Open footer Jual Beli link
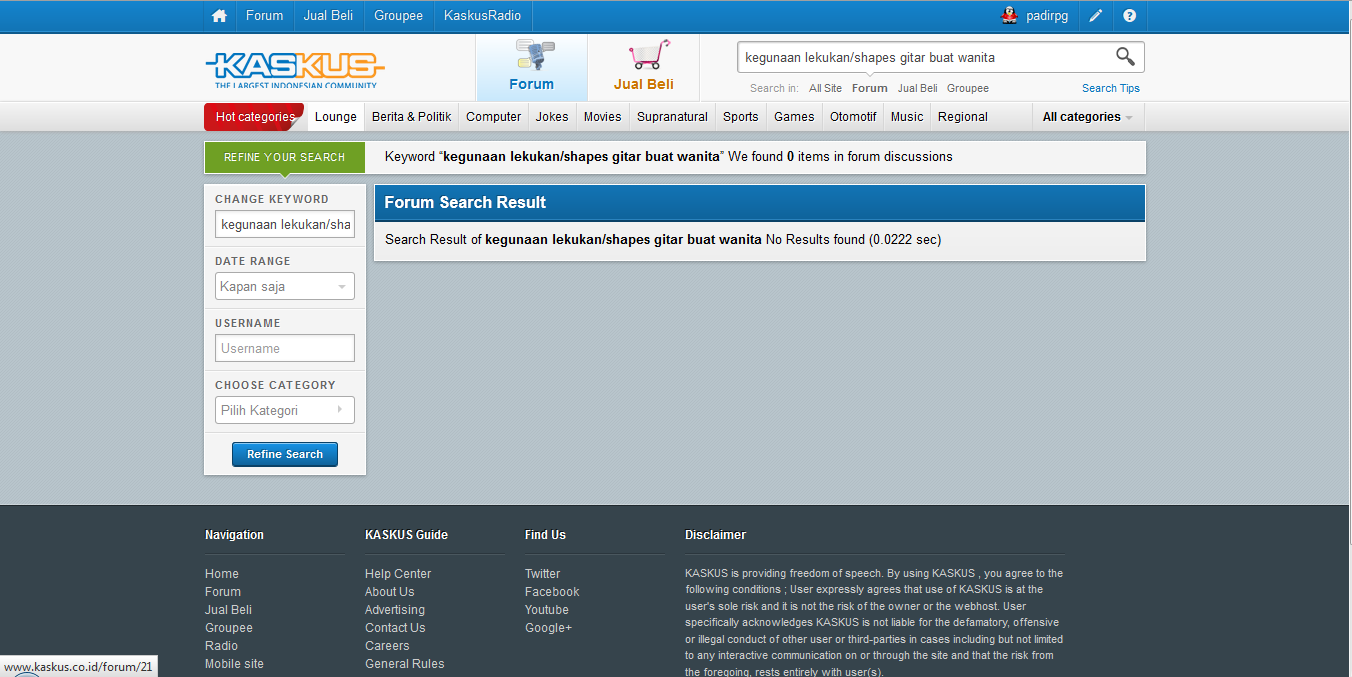 pyautogui.click(x=228, y=610)
